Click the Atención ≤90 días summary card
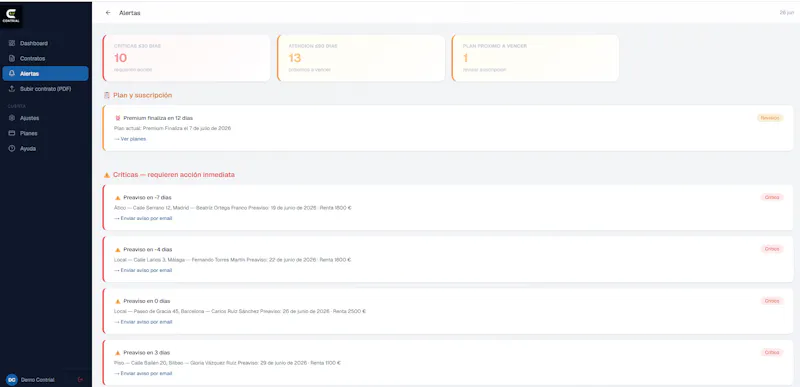This screenshot has height=387, width=800. (x=361, y=58)
